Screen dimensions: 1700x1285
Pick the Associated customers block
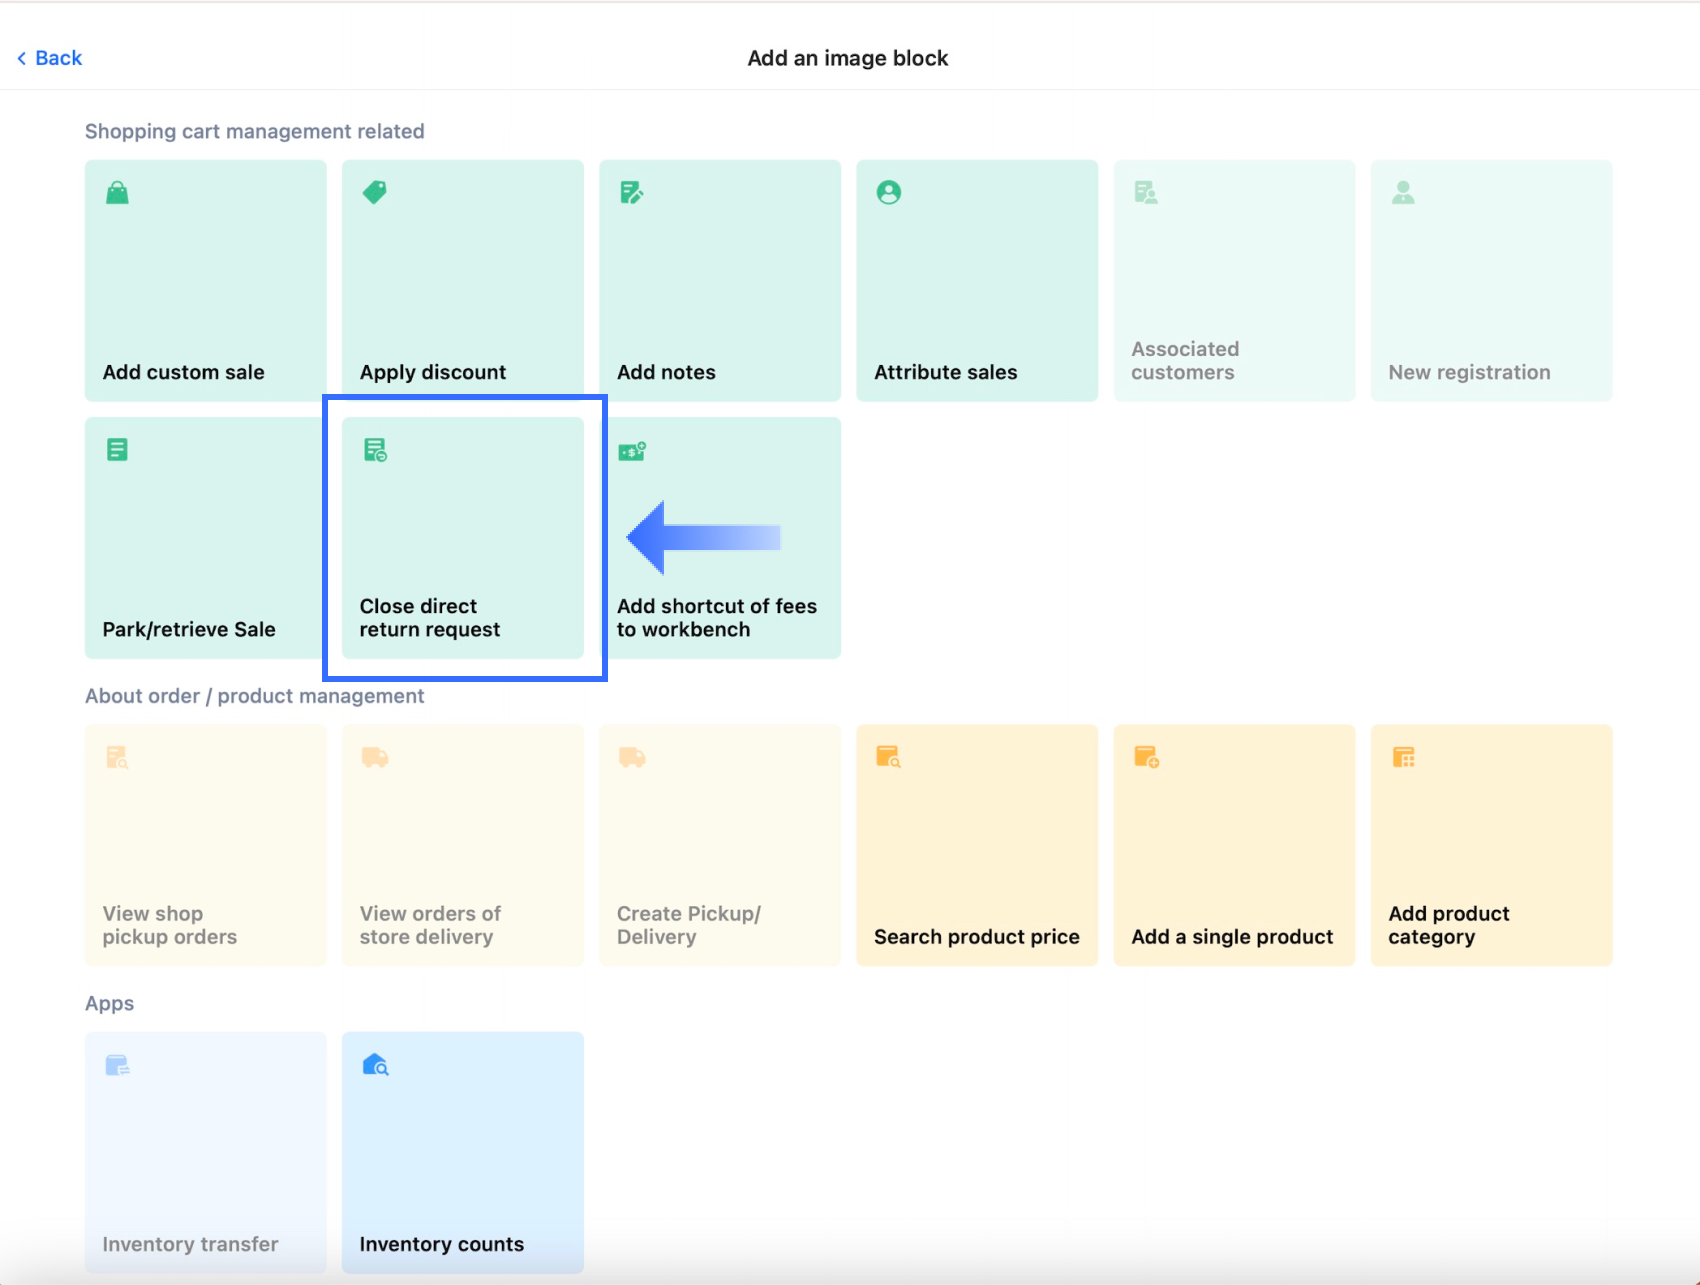pyautogui.click(x=1234, y=281)
